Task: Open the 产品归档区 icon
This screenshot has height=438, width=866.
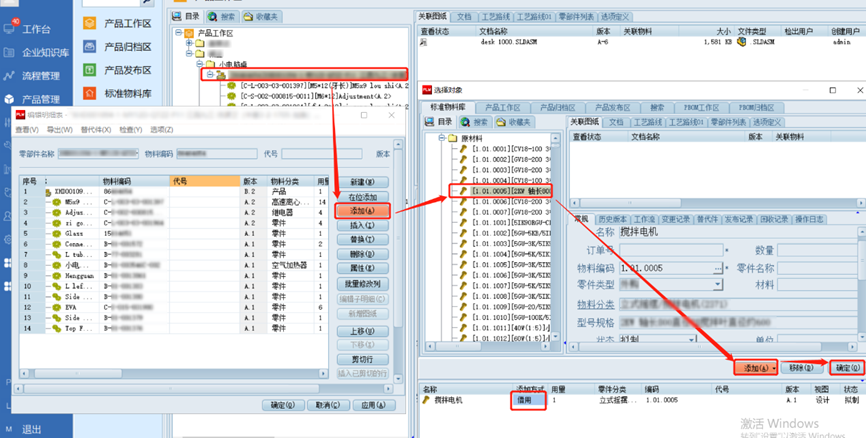Action: 89,46
